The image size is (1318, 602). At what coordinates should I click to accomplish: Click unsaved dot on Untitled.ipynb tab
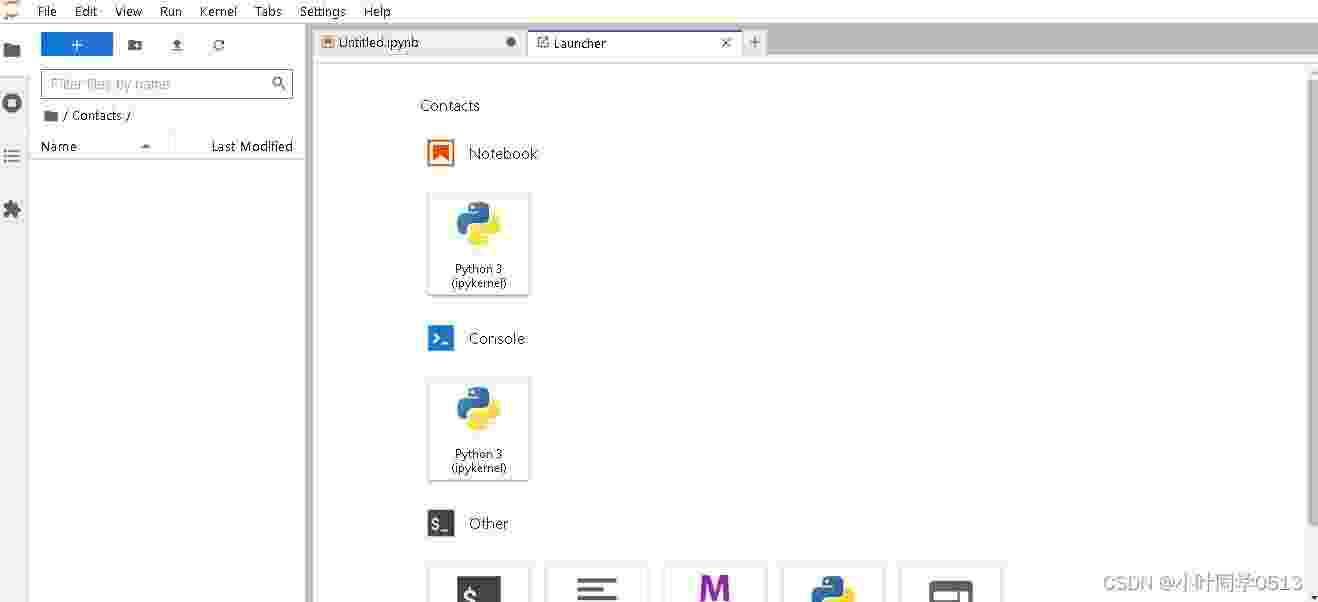pyautogui.click(x=511, y=43)
